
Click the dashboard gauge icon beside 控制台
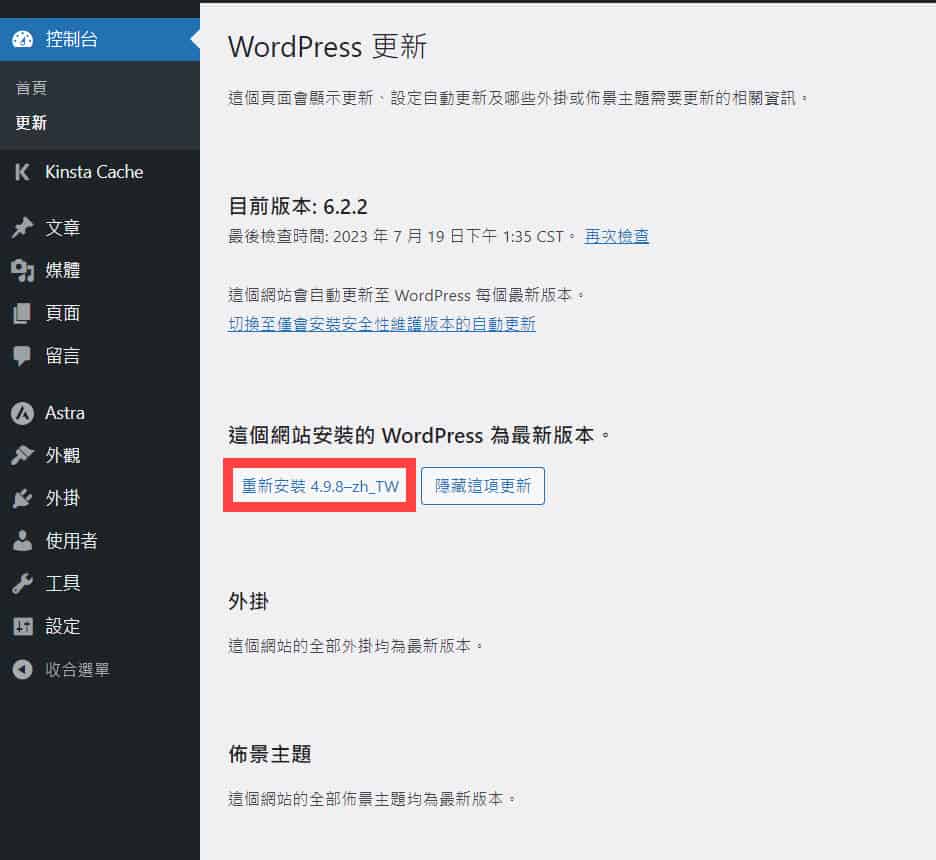23,39
